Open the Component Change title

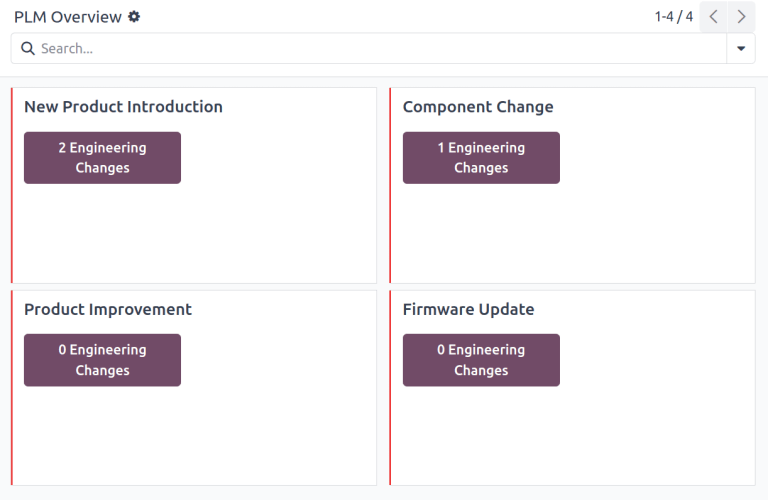[477, 107]
